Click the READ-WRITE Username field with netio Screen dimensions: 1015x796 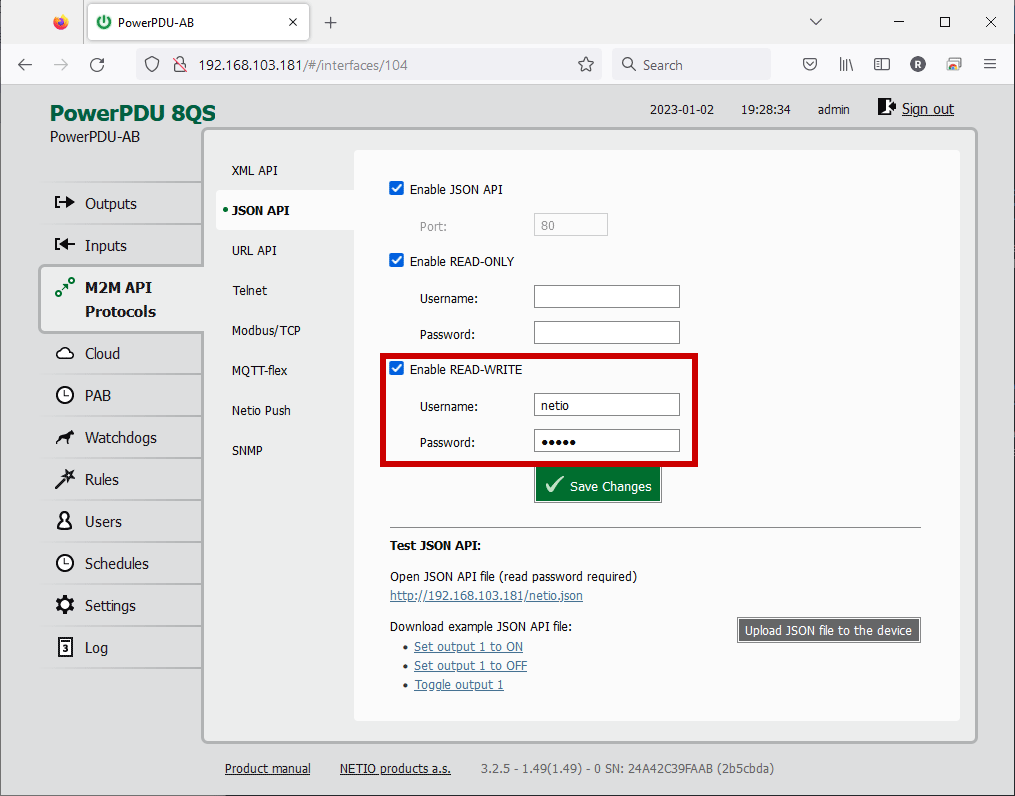607,405
